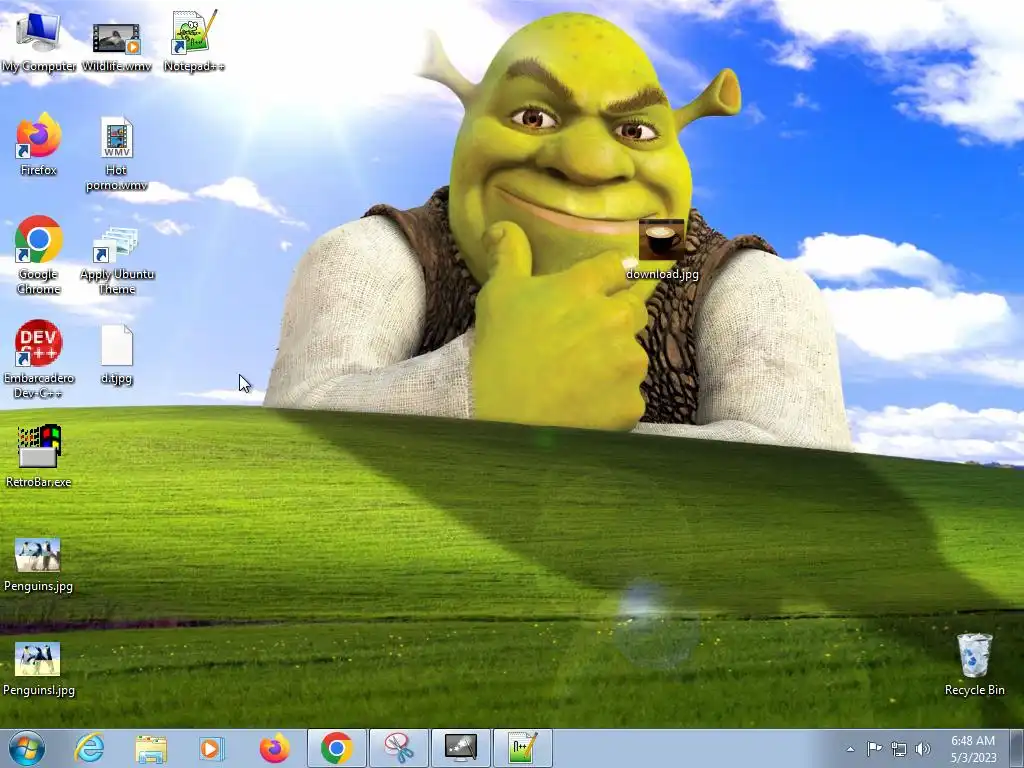Open My Computer desktop icon

pos(39,40)
